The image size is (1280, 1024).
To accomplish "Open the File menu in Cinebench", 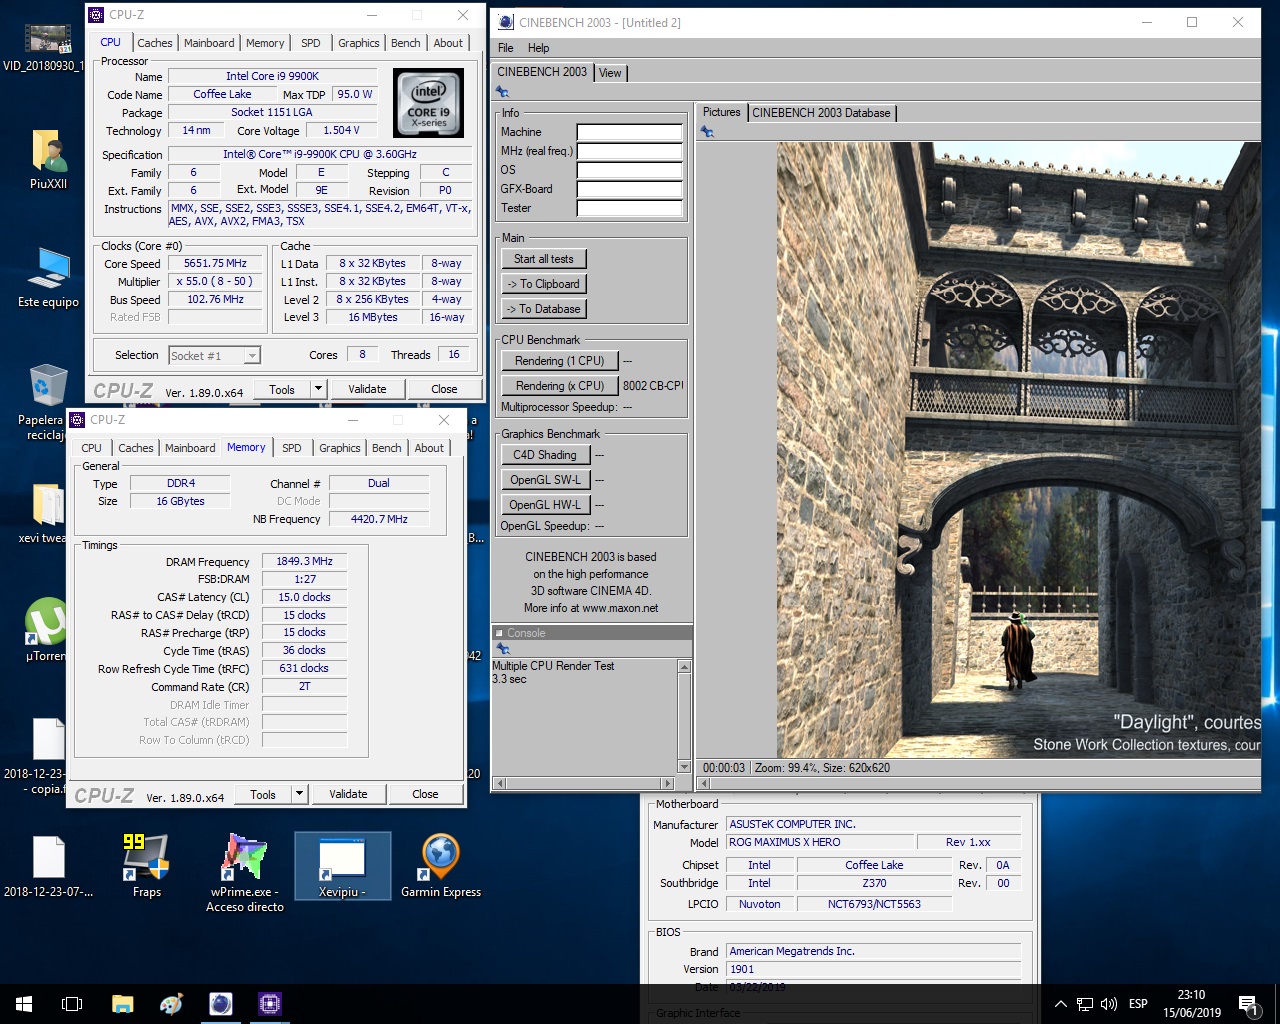I will (x=506, y=48).
